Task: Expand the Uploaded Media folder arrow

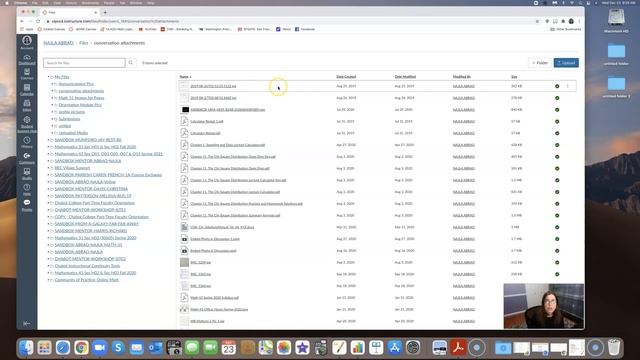Action: click(52, 133)
